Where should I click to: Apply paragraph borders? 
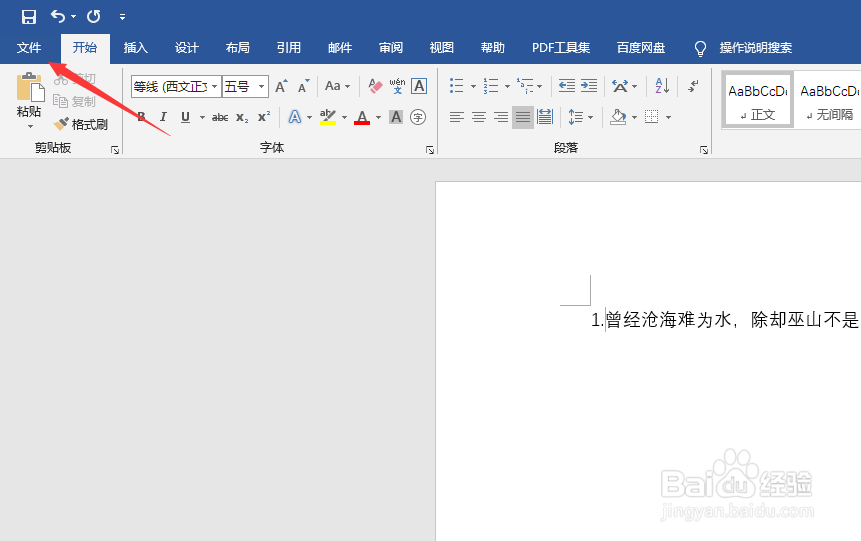[652, 117]
